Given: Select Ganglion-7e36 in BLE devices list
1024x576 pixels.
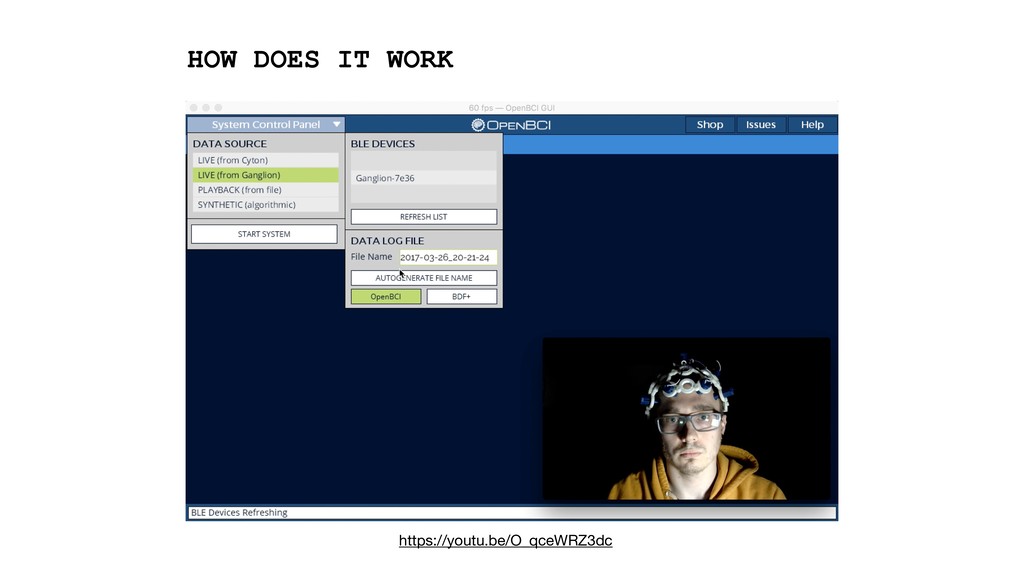Looking at the screenshot, I should [x=423, y=178].
